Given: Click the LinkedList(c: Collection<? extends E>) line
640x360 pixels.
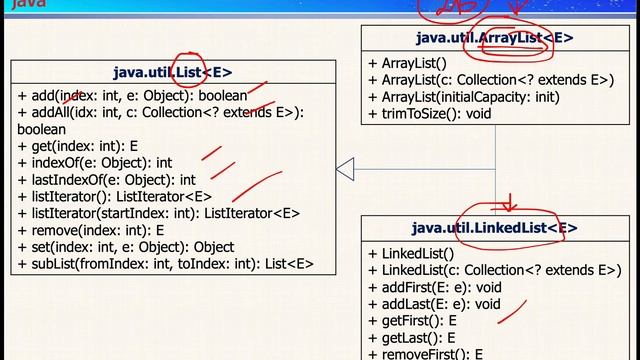Looking at the screenshot, I should [x=495, y=270].
